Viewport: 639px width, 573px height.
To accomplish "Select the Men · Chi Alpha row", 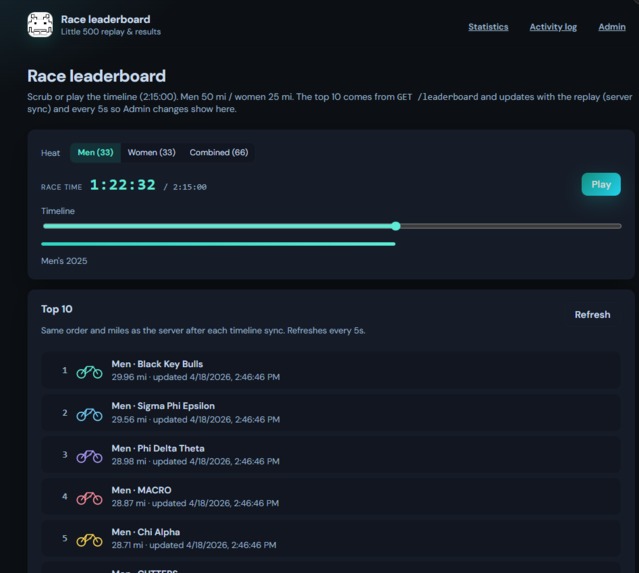I will 331,538.
